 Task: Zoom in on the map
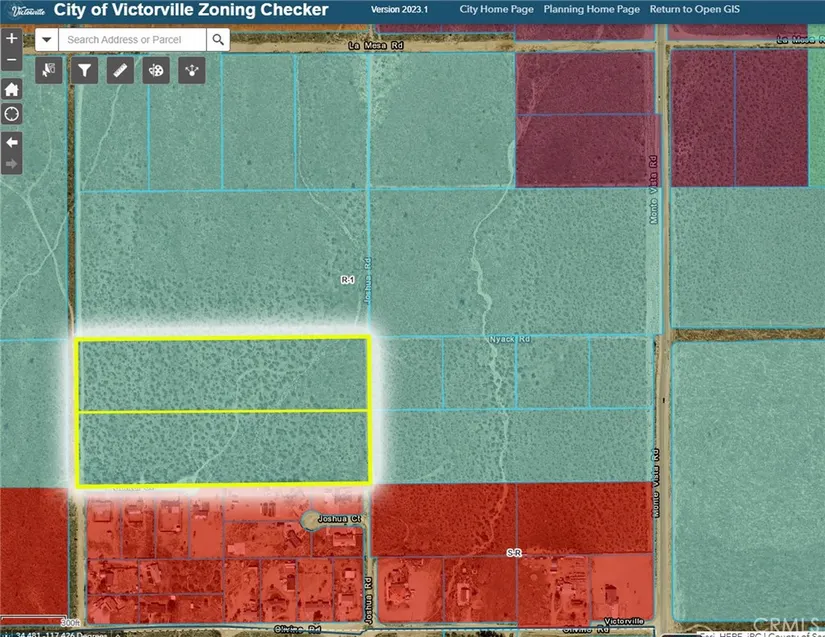tap(12, 38)
